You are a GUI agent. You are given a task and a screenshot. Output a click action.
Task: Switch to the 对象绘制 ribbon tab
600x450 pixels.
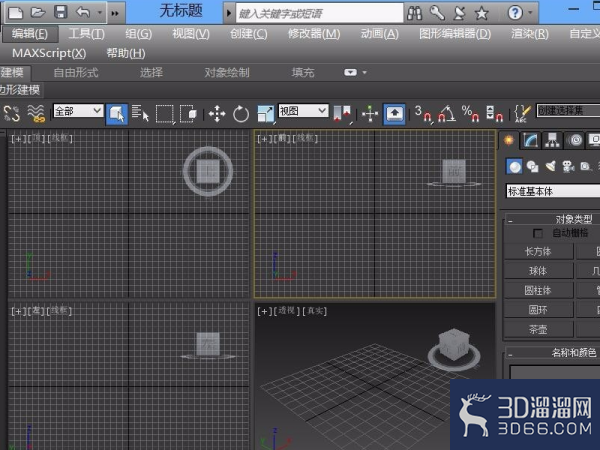coord(227,72)
